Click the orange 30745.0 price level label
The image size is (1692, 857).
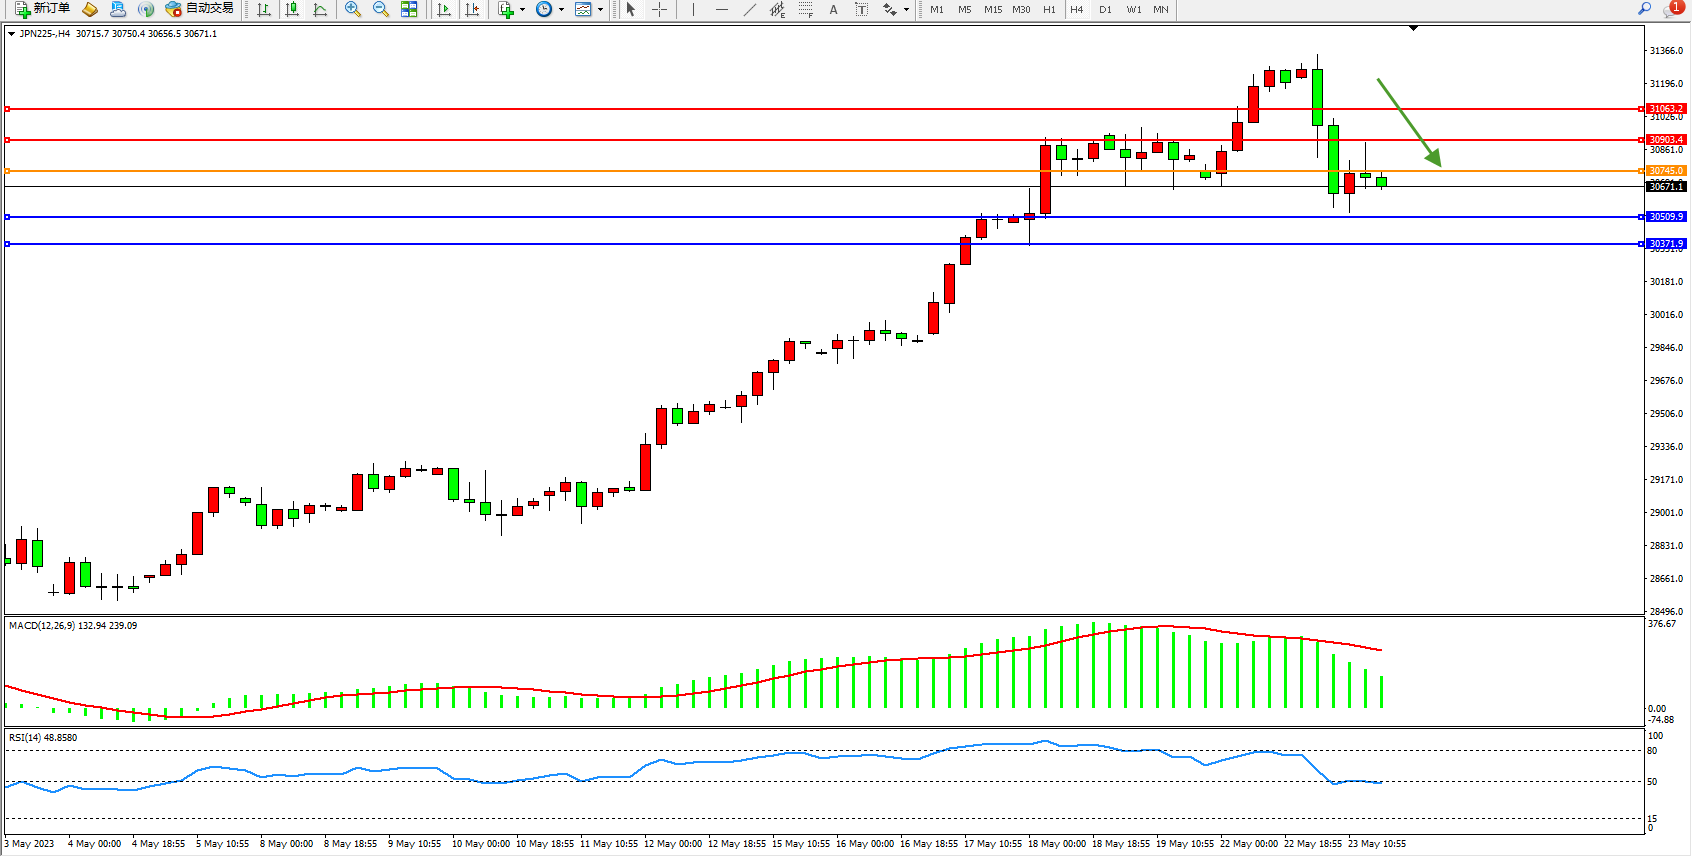point(1666,171)
